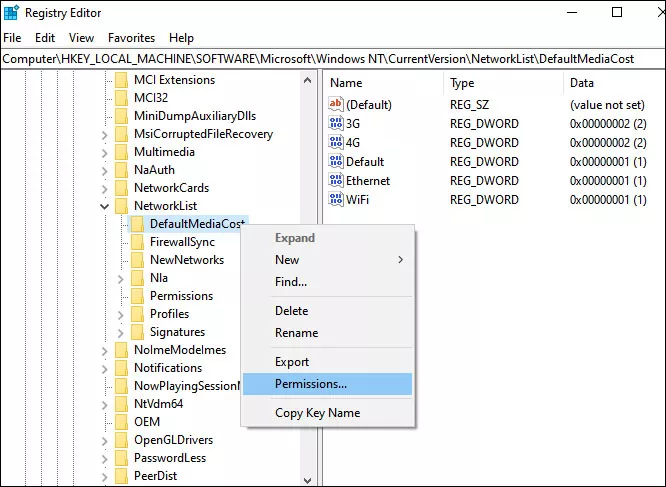This screenshot has height=487, width=666.
Task: Select the '(value not set)' data cell
Action: pos(607,105)
